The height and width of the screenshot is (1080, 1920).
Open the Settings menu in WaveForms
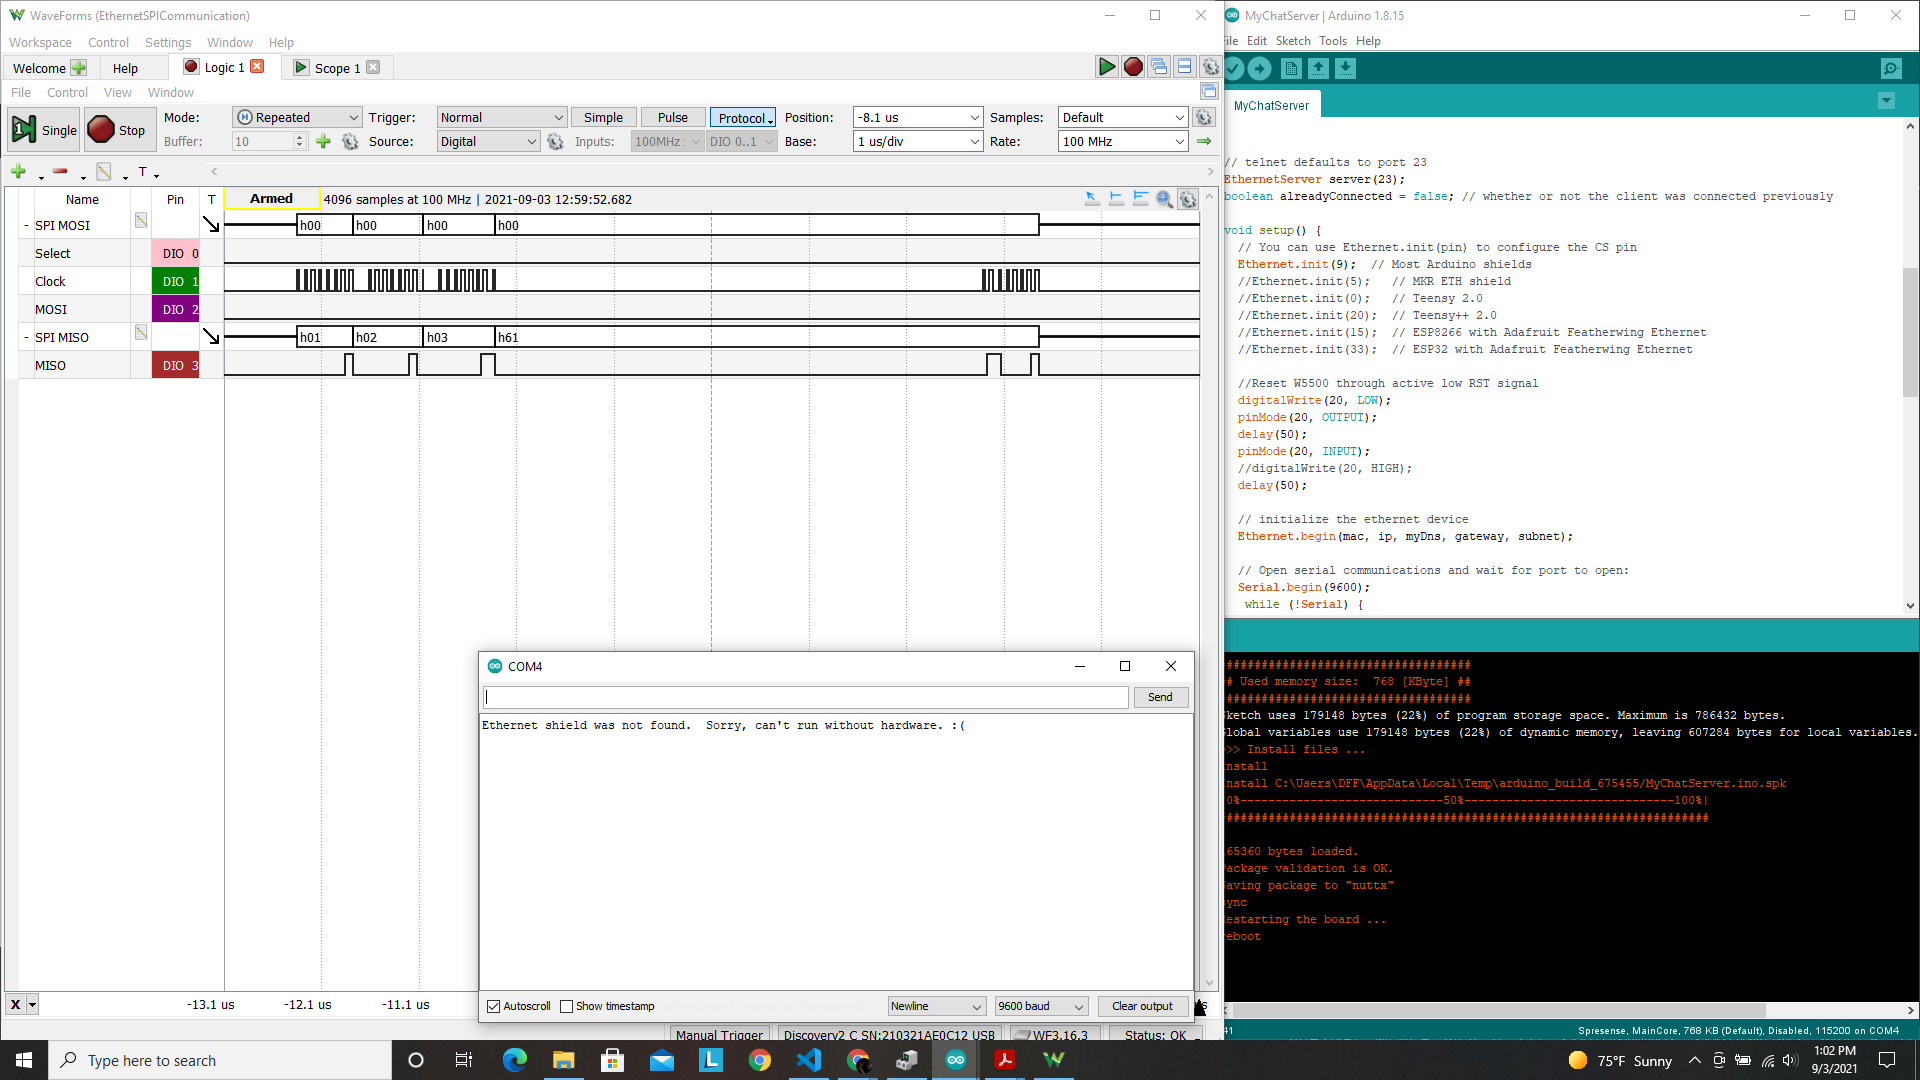pyautogui.click(x=168, y=42)
